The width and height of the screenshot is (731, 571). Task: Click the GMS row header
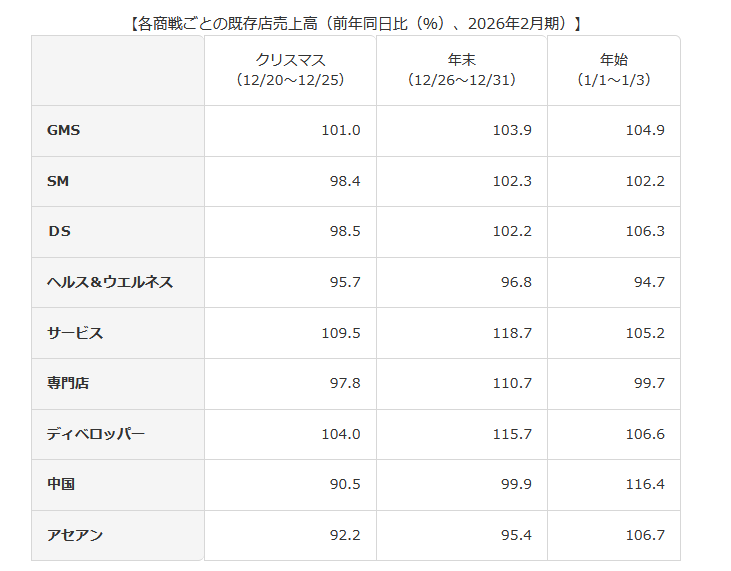(63, 131)
